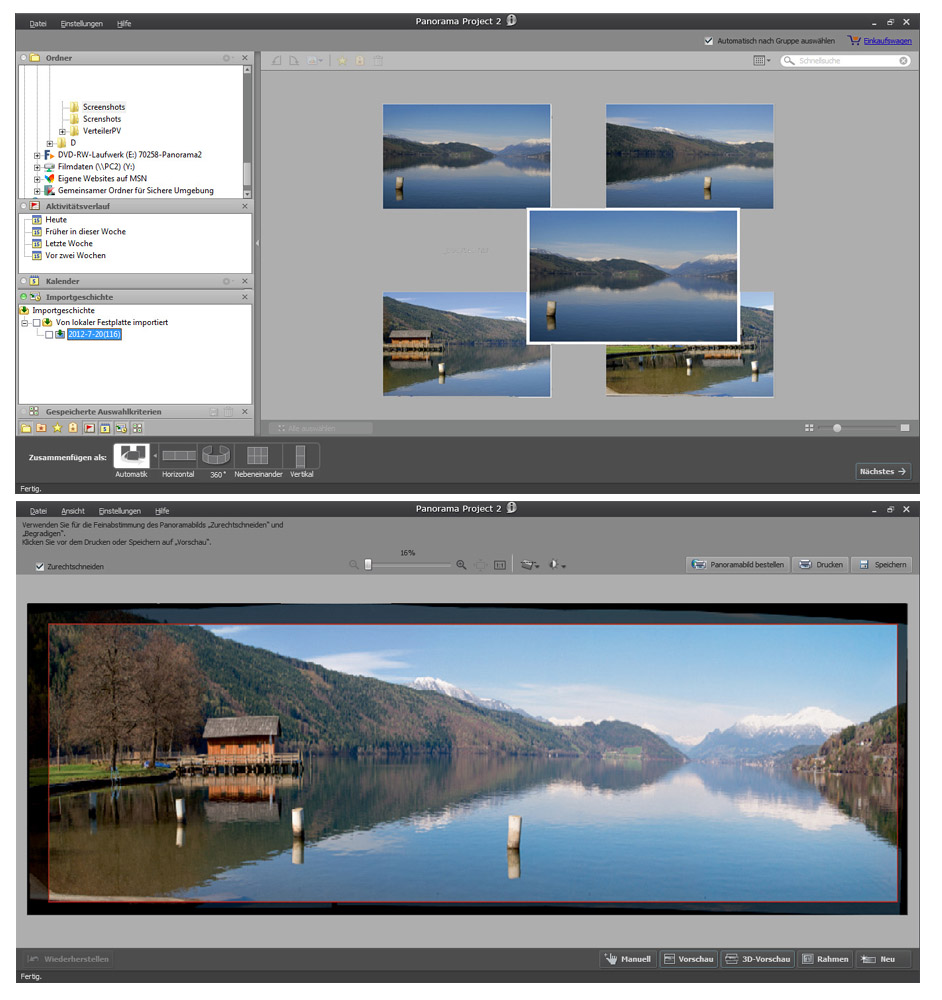The image size is (942, 1000).
Task: Click the lock filter icon in bottom panel strip
Action: (x=73, y=428)
